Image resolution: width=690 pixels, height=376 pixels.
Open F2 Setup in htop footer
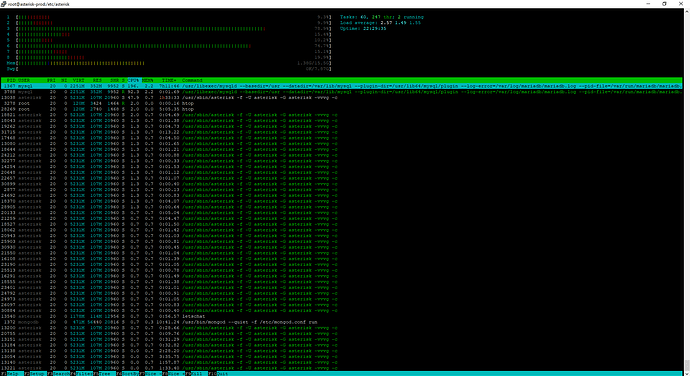click(x=35, y=373)
